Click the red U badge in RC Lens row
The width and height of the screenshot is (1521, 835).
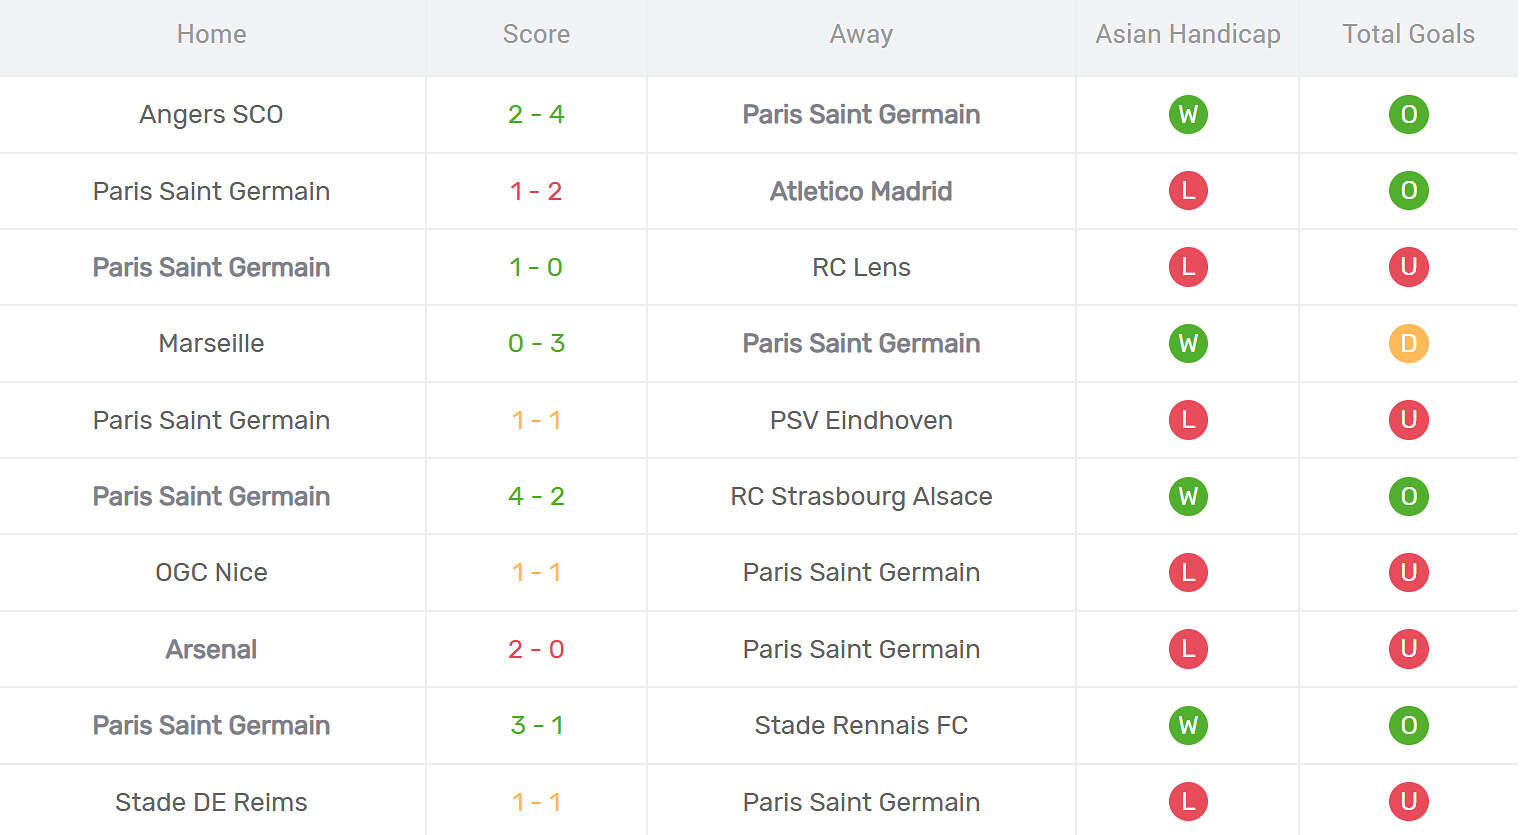[1408, 267]
